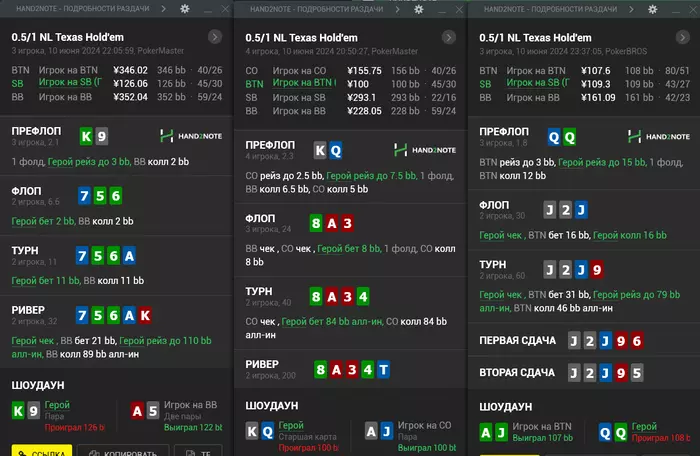Click 'Проиграл 126' result text
This screenshot has height=456, width=700.
pos(75,427)
